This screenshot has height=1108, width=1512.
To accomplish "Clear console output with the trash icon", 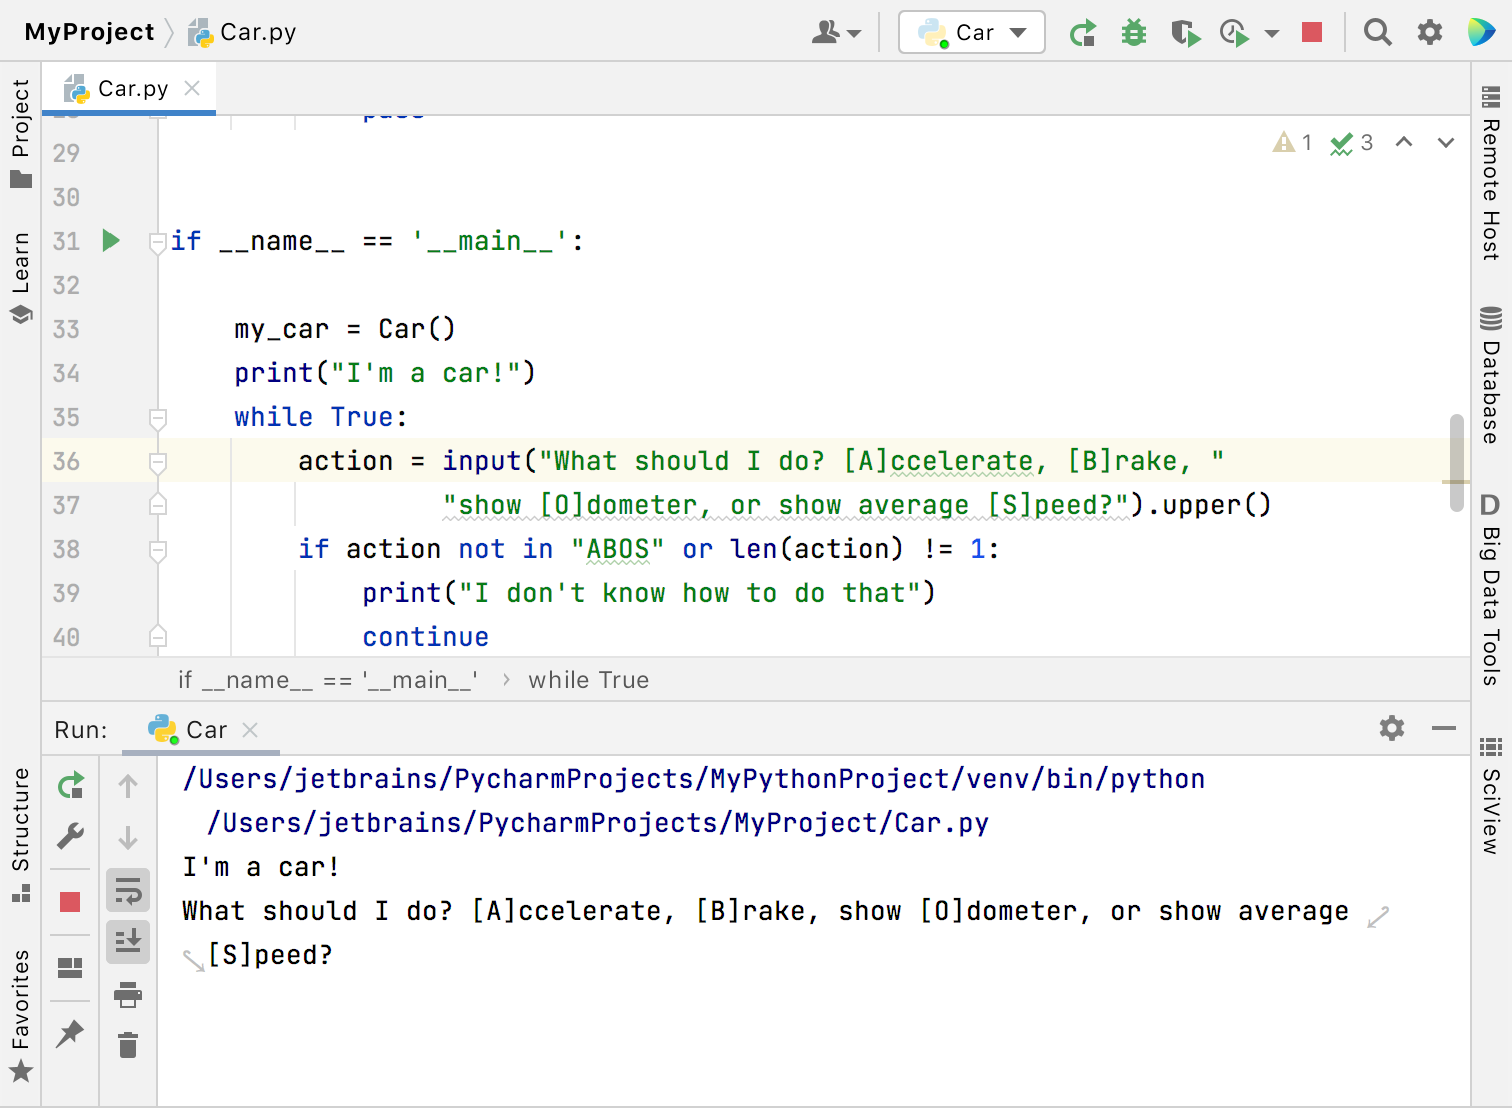I will [128, 1045].
